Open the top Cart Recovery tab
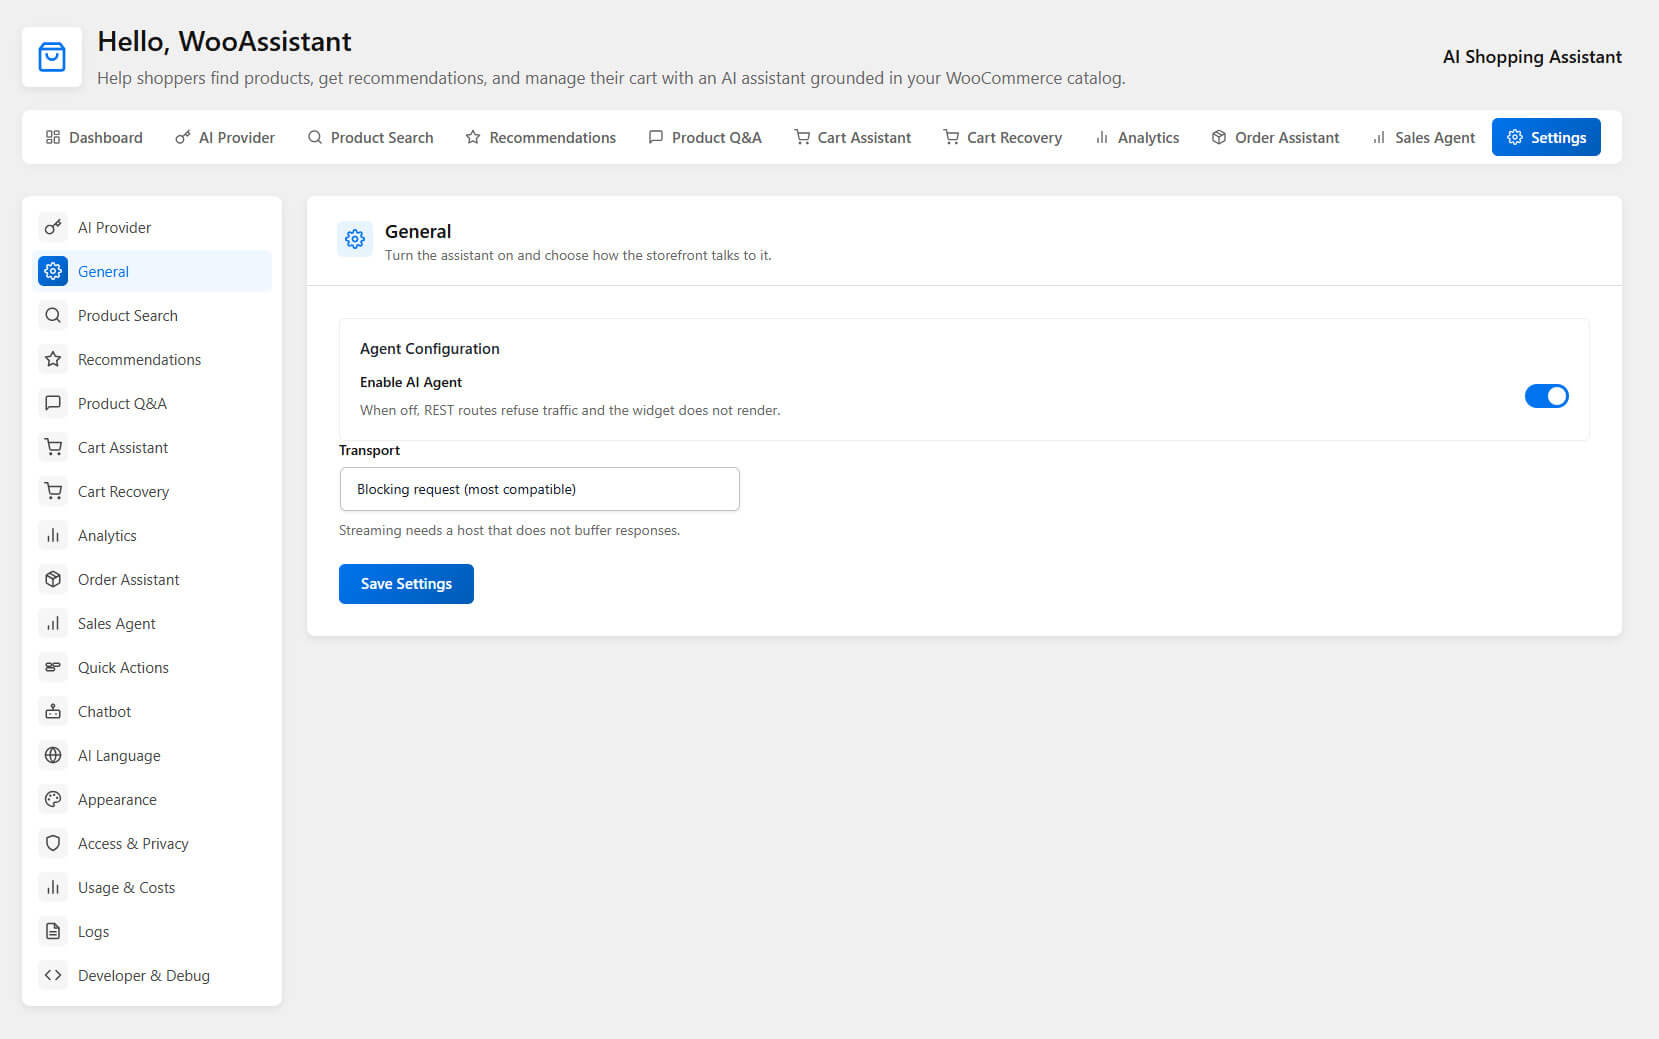1659x1039 pixels. 1003,137
